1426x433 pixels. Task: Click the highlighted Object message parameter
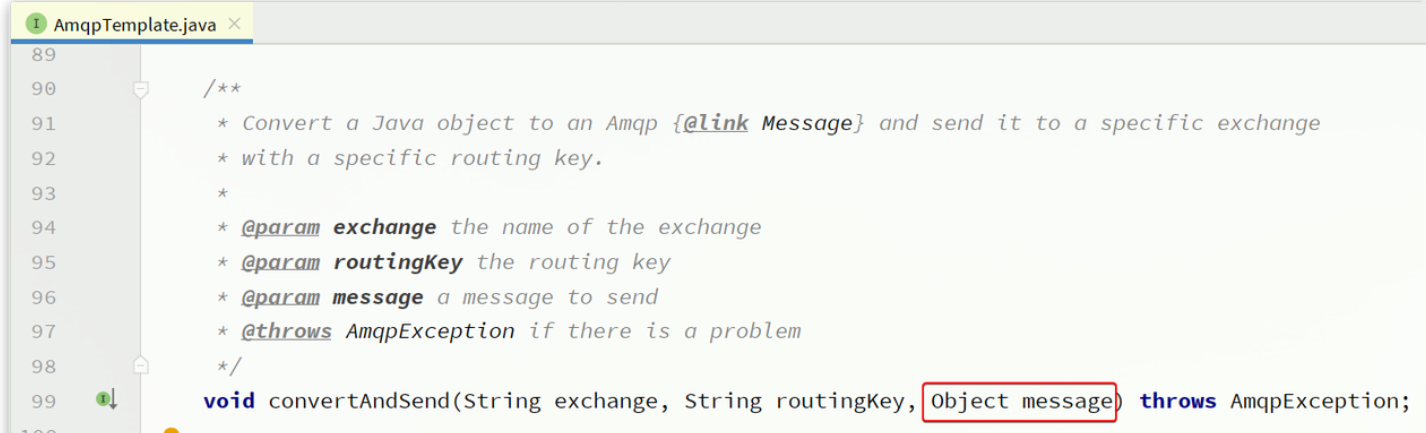[x=1019, y=401]
